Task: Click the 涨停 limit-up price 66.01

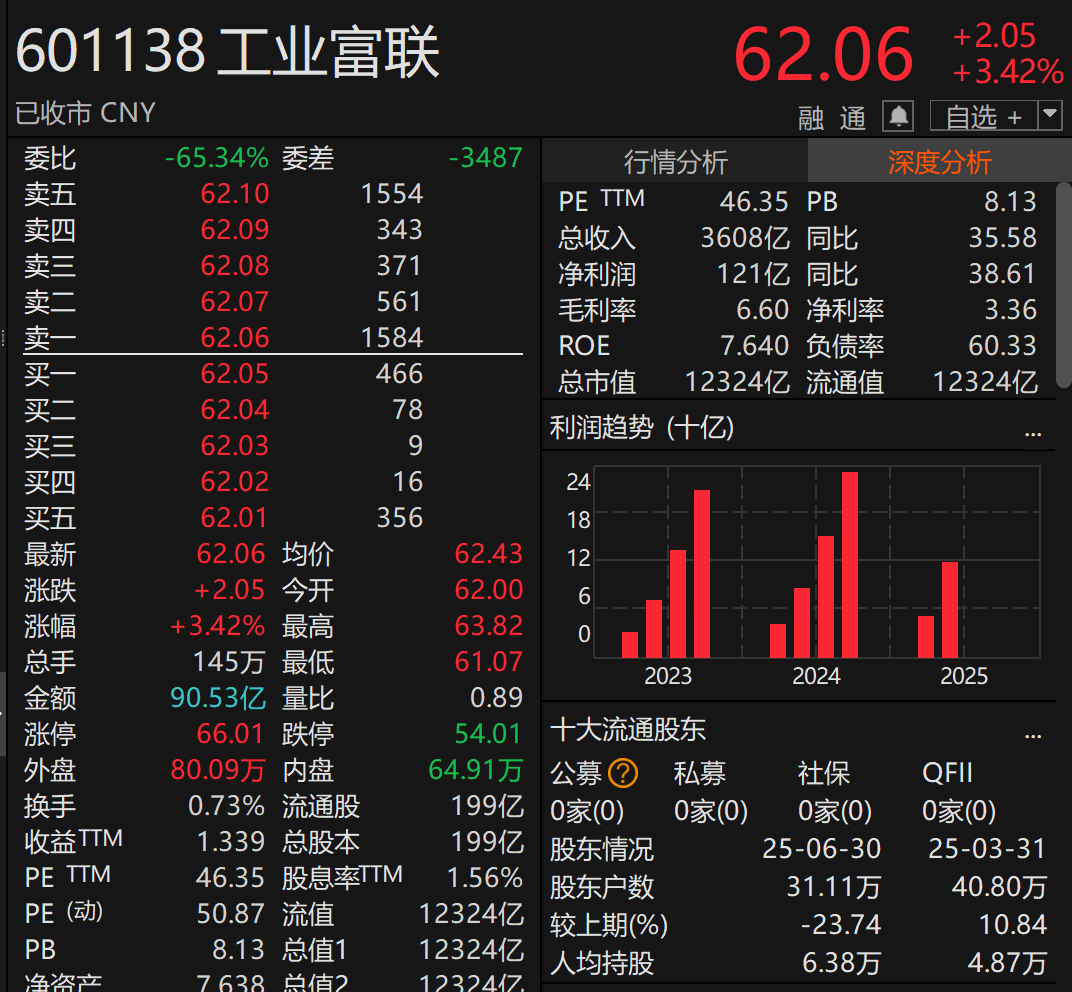Action: 230,734
